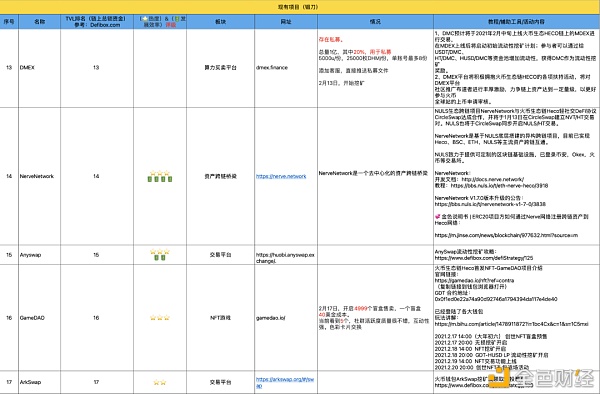Click the star rating in Anyswap row
600x394 pixels.
(x=160, y=252)
